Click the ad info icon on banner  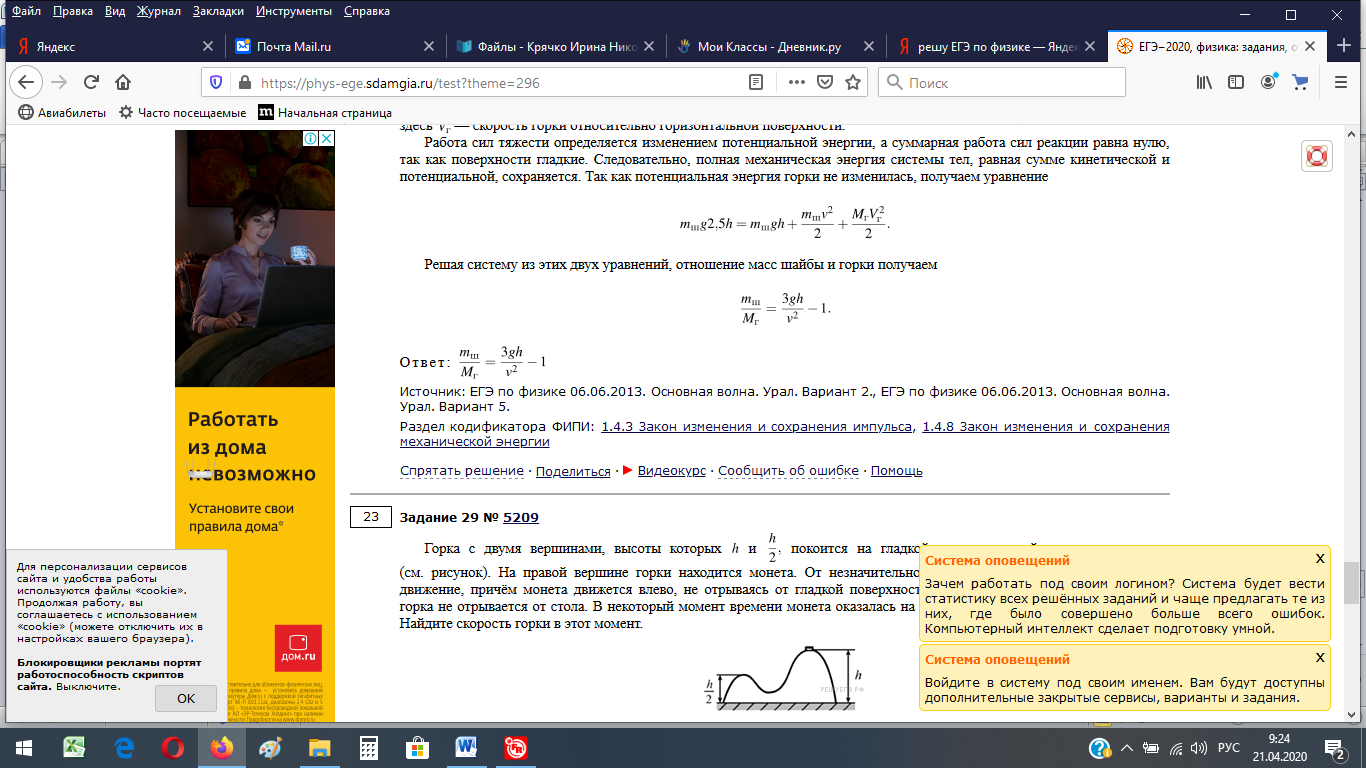(310, 138)
